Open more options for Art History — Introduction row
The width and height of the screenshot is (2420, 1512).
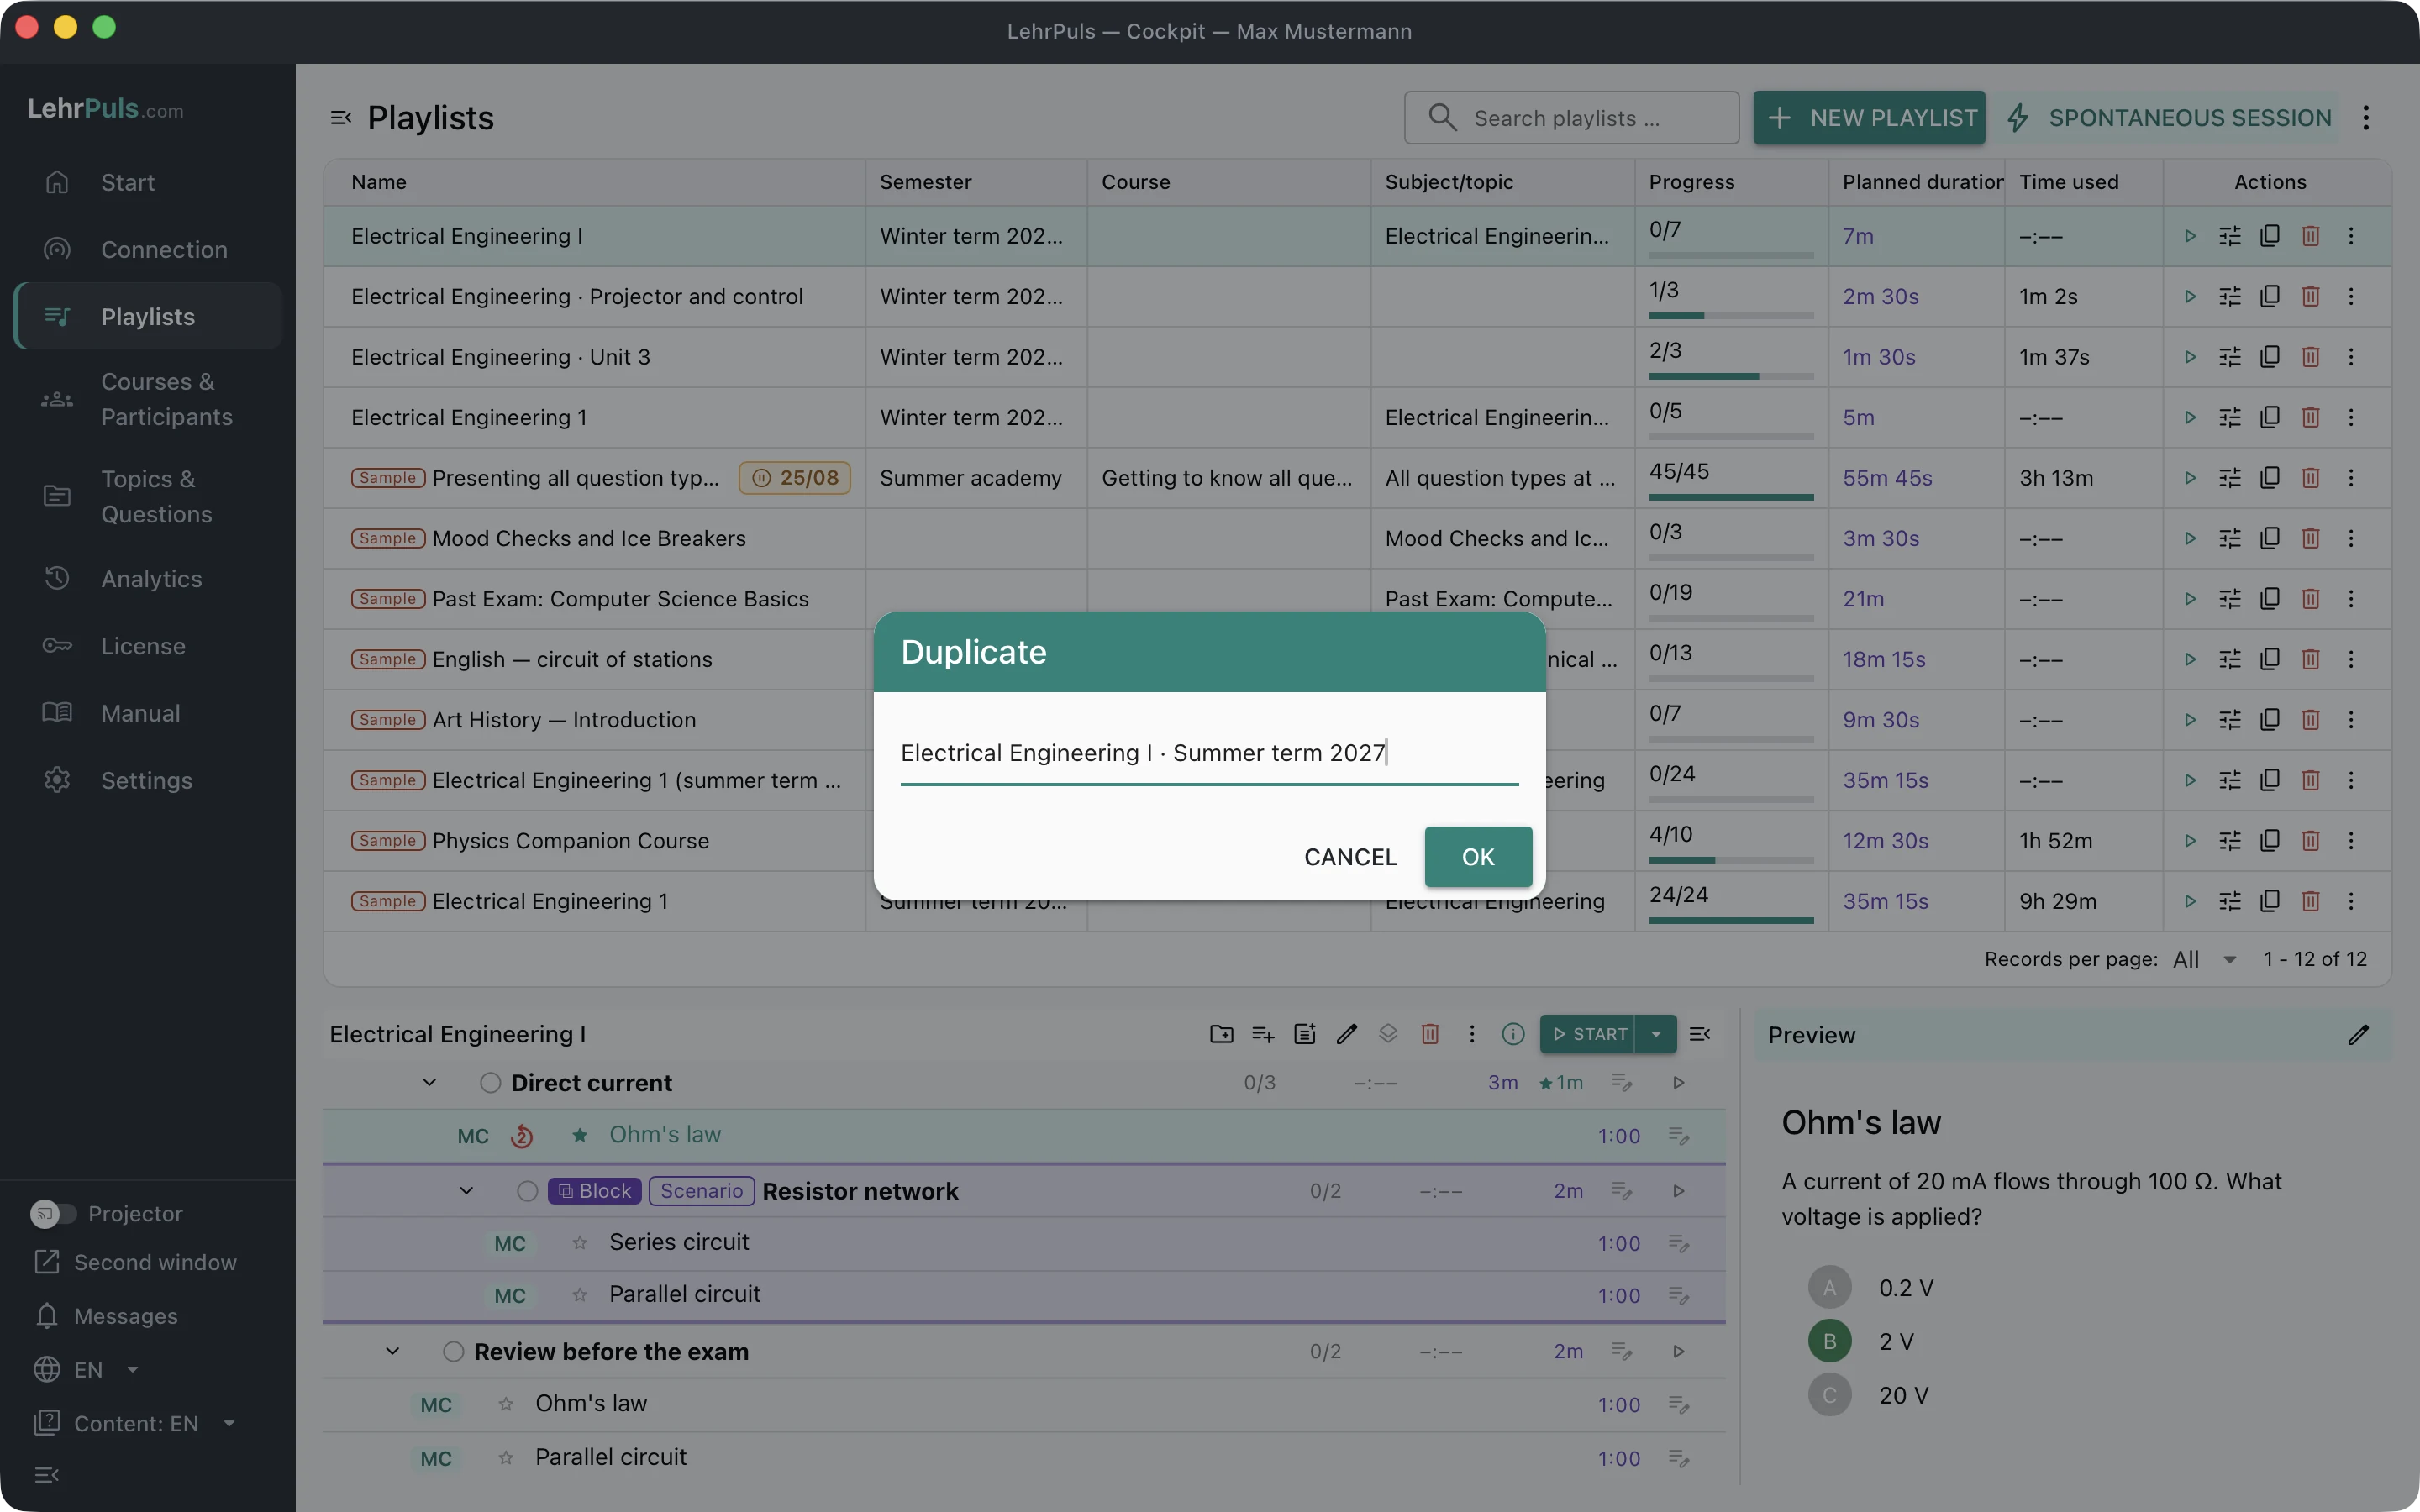(2351, 720)
